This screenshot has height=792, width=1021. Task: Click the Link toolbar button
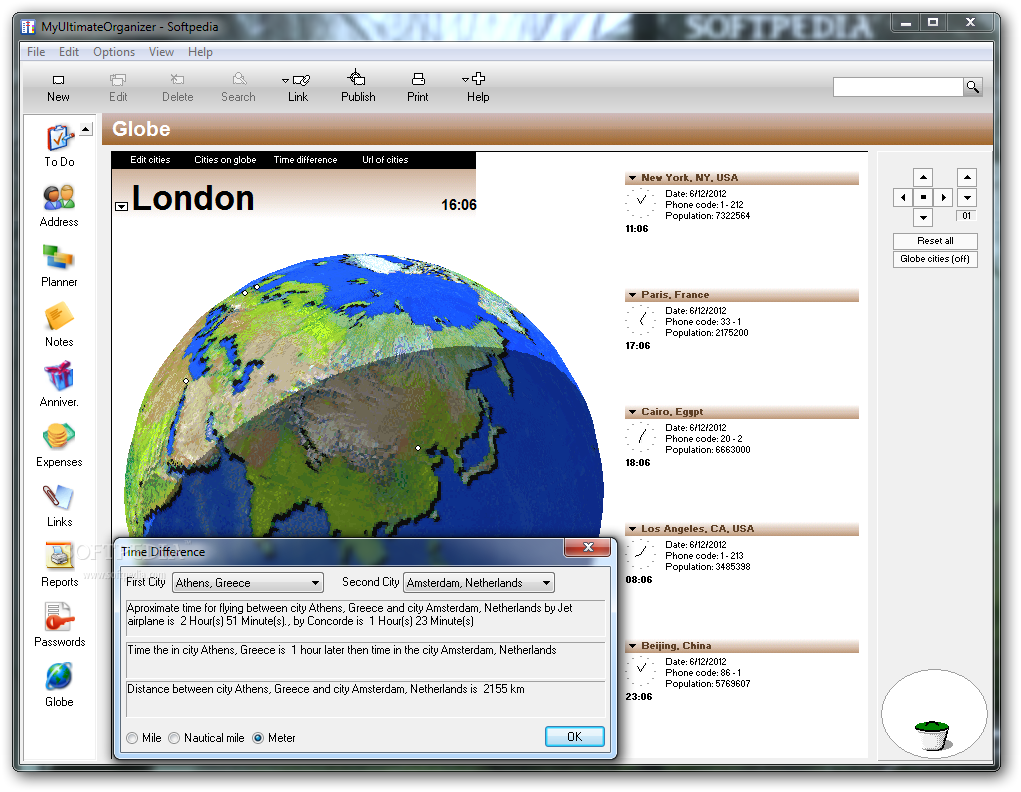(x=298, y=88)
